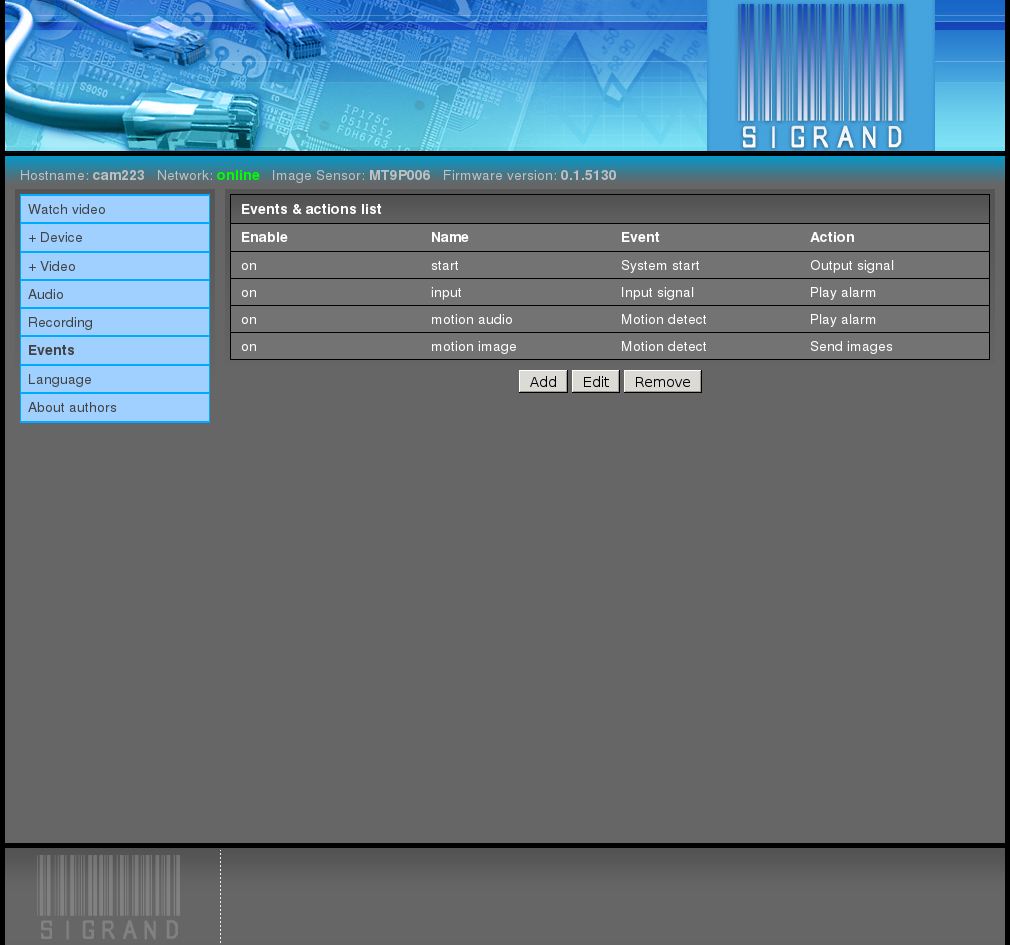Click the Add button

tap(543, 382)
